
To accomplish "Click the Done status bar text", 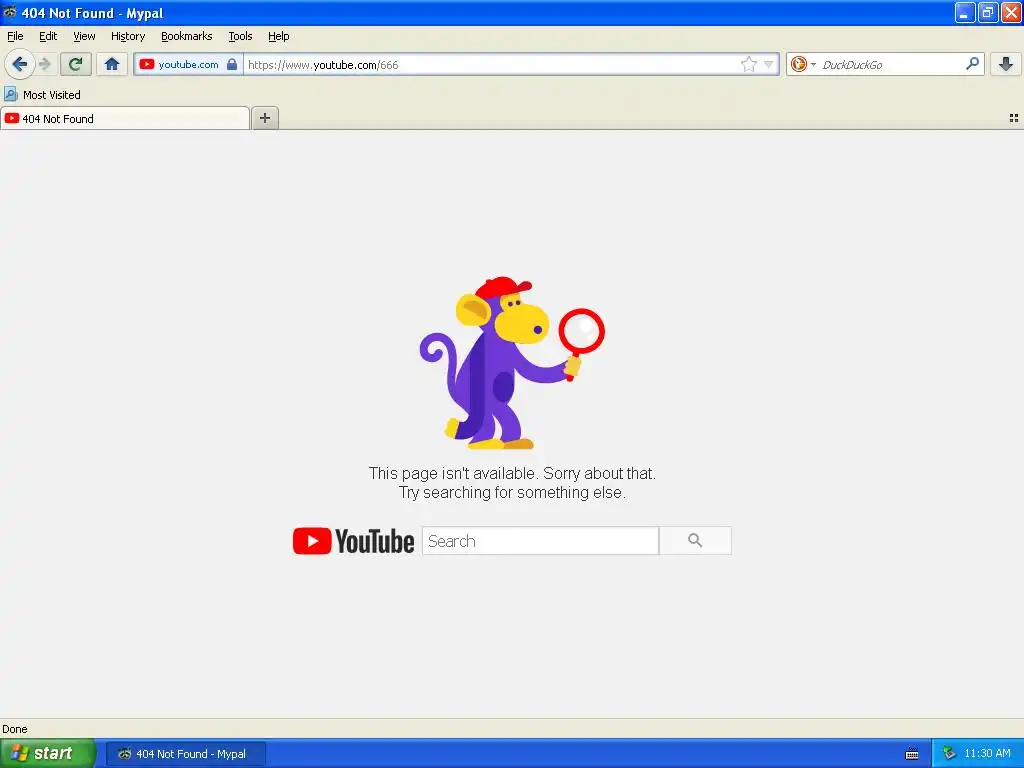I will pos(15,729).
